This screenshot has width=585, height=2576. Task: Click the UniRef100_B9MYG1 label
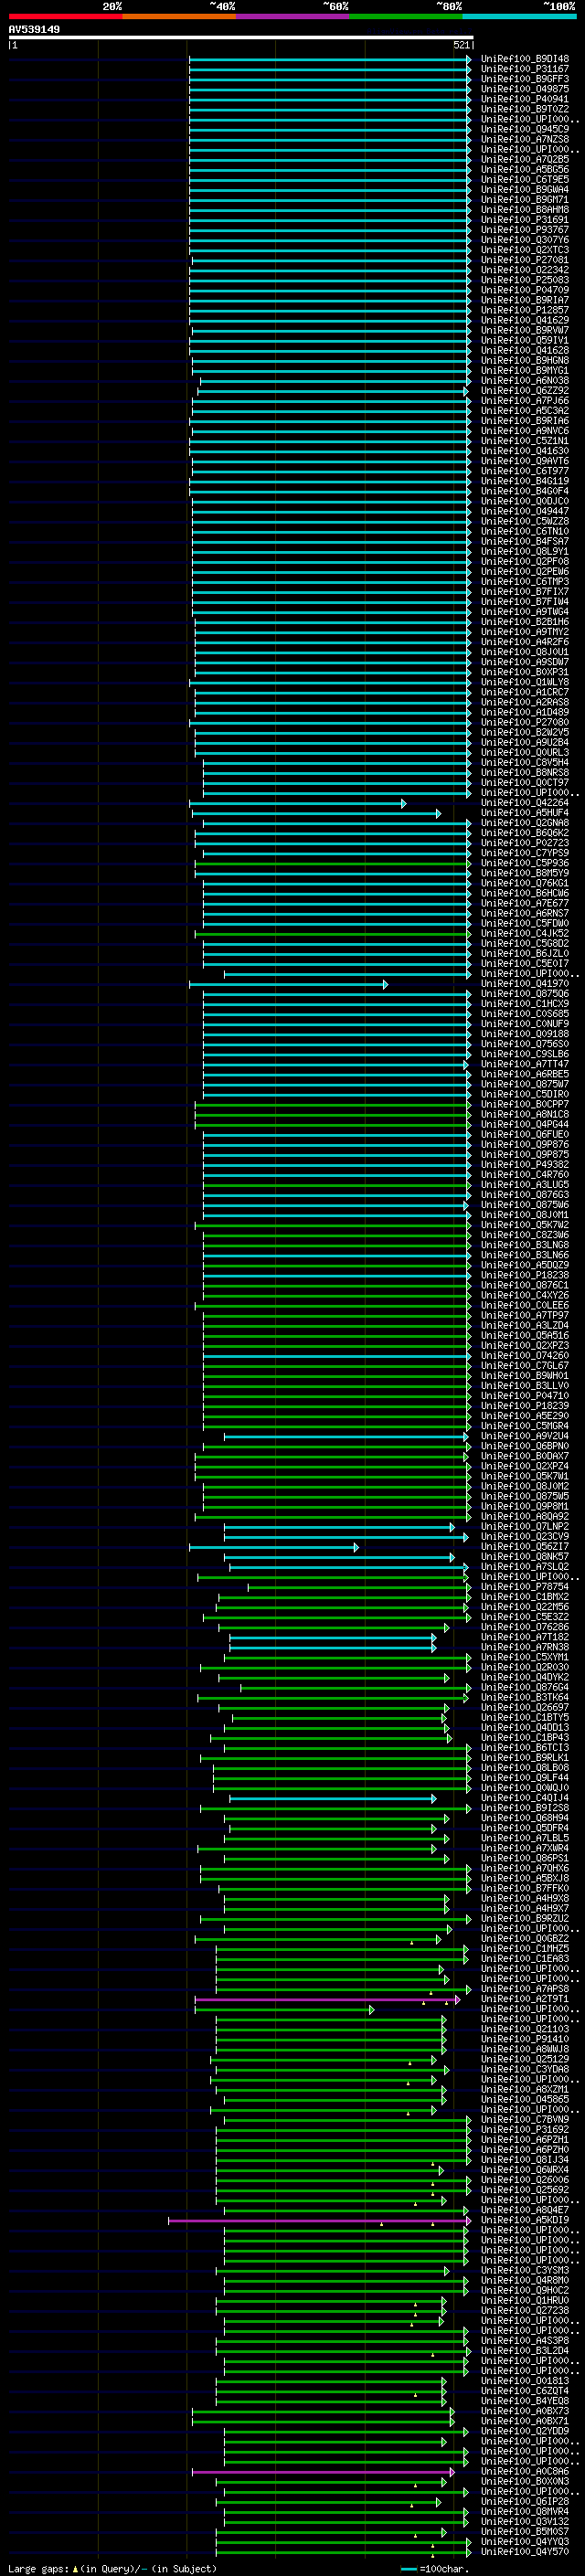pos(525,370)
